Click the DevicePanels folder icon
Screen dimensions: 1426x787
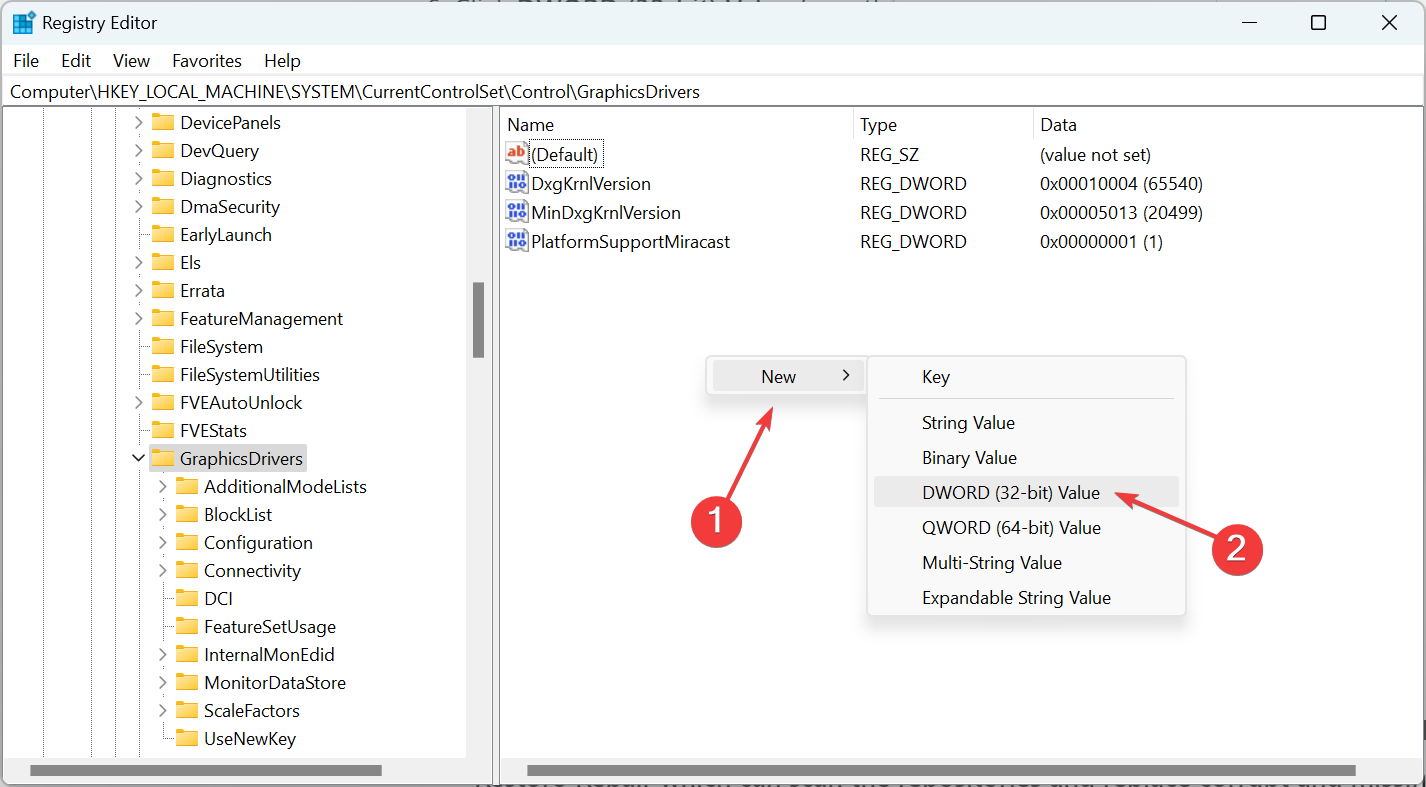coord(163,122)
